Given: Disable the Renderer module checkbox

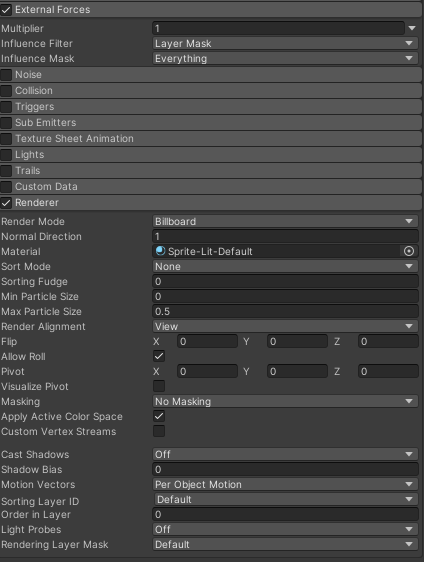Looking at the screenshot, I should (6, 203).
